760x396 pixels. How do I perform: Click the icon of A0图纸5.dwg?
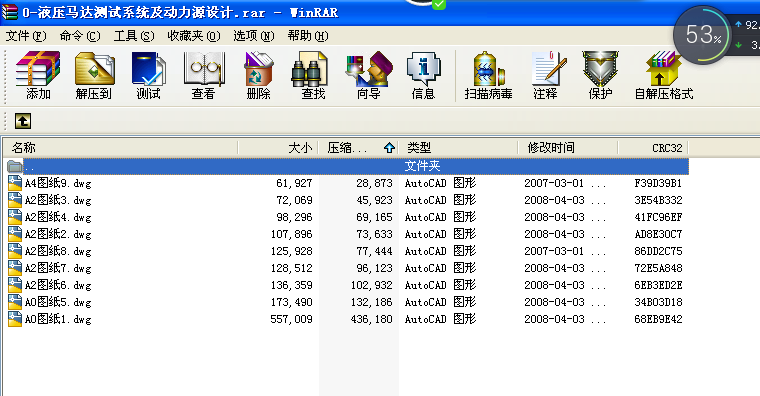click(15, 302)
